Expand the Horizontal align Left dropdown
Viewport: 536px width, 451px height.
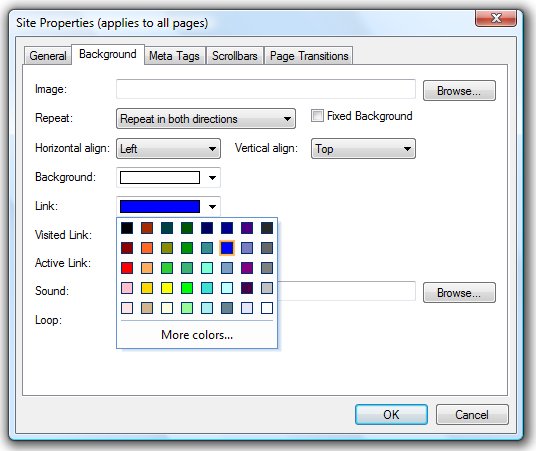point(168,148)
